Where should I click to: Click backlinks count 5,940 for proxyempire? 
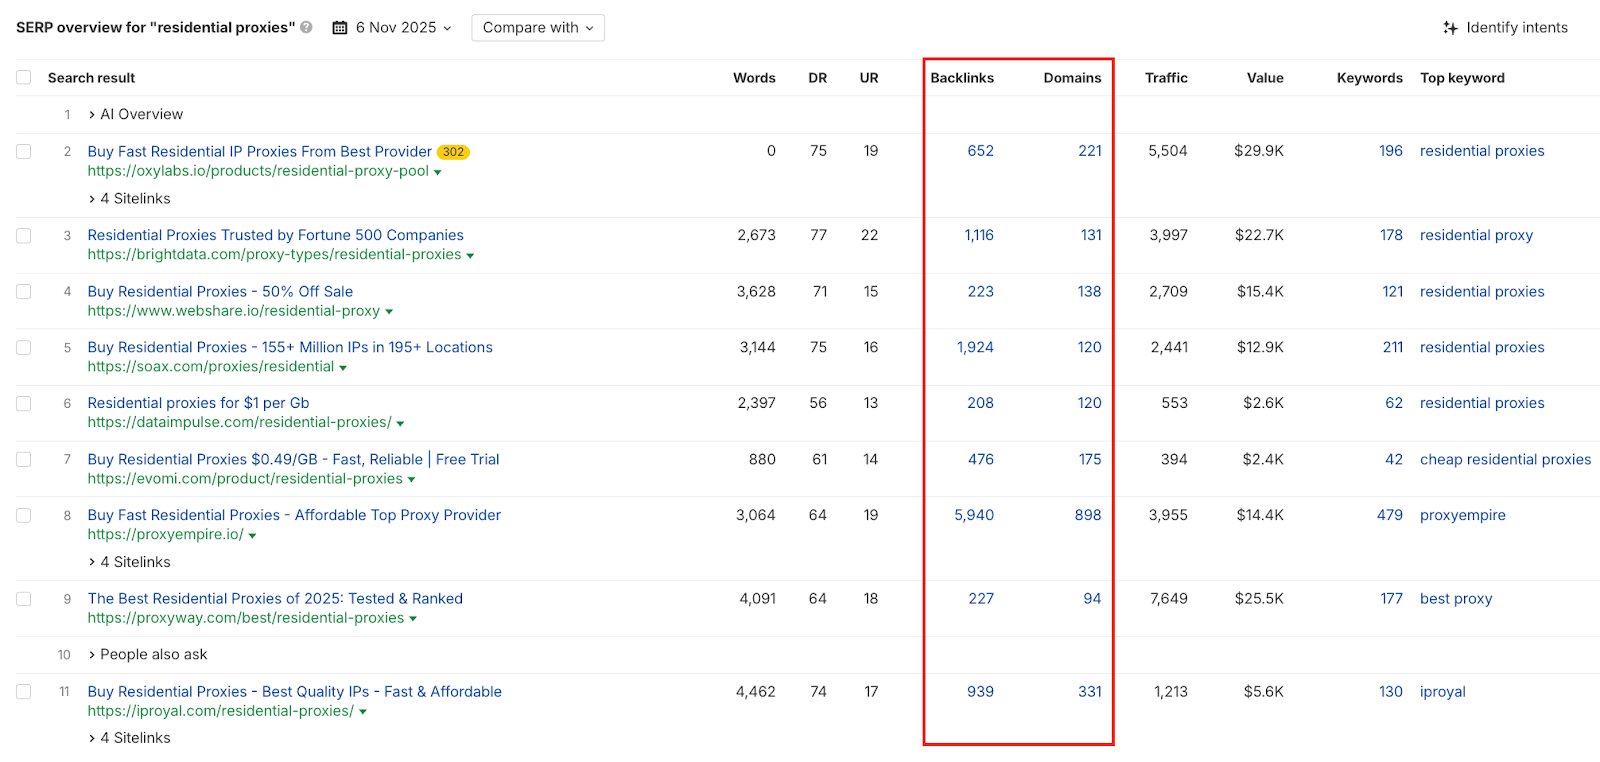tap(974, 515)
